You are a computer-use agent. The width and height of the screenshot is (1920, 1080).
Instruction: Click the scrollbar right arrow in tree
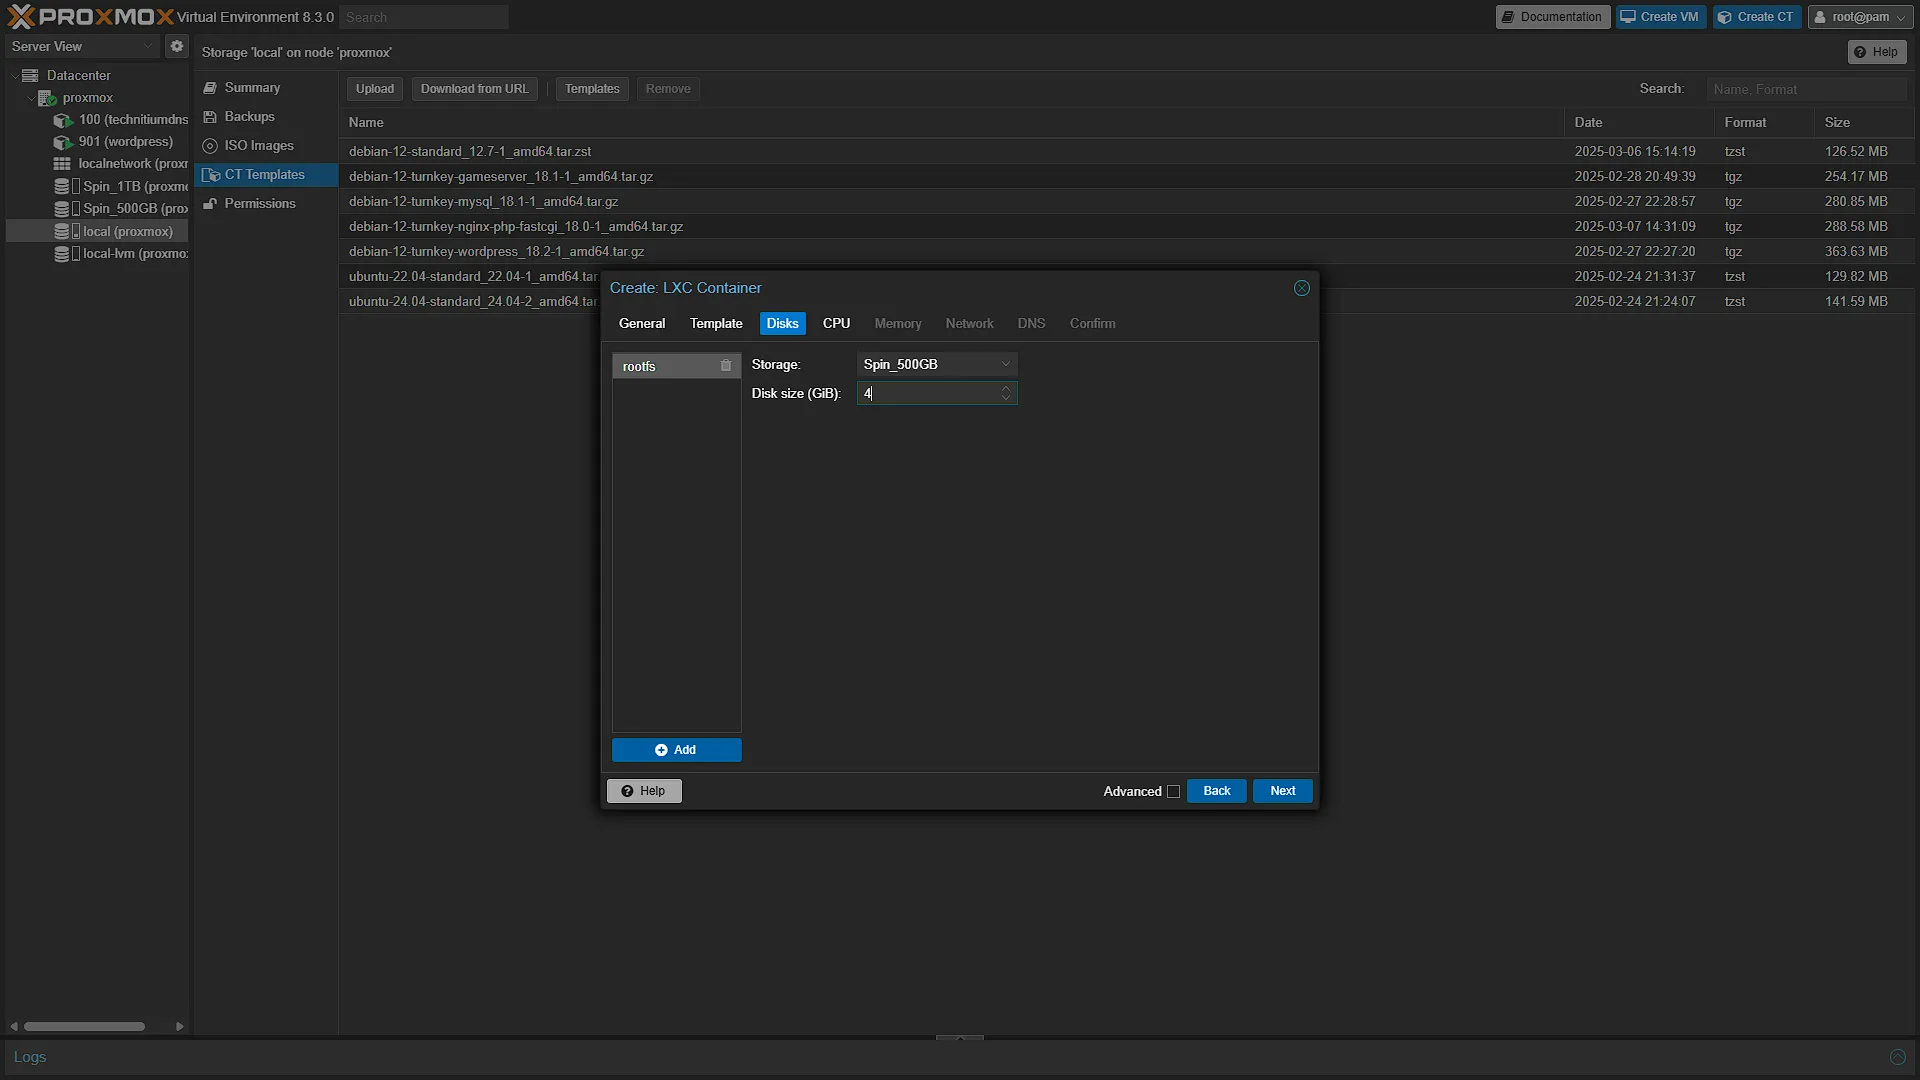tap(179, 1026)
